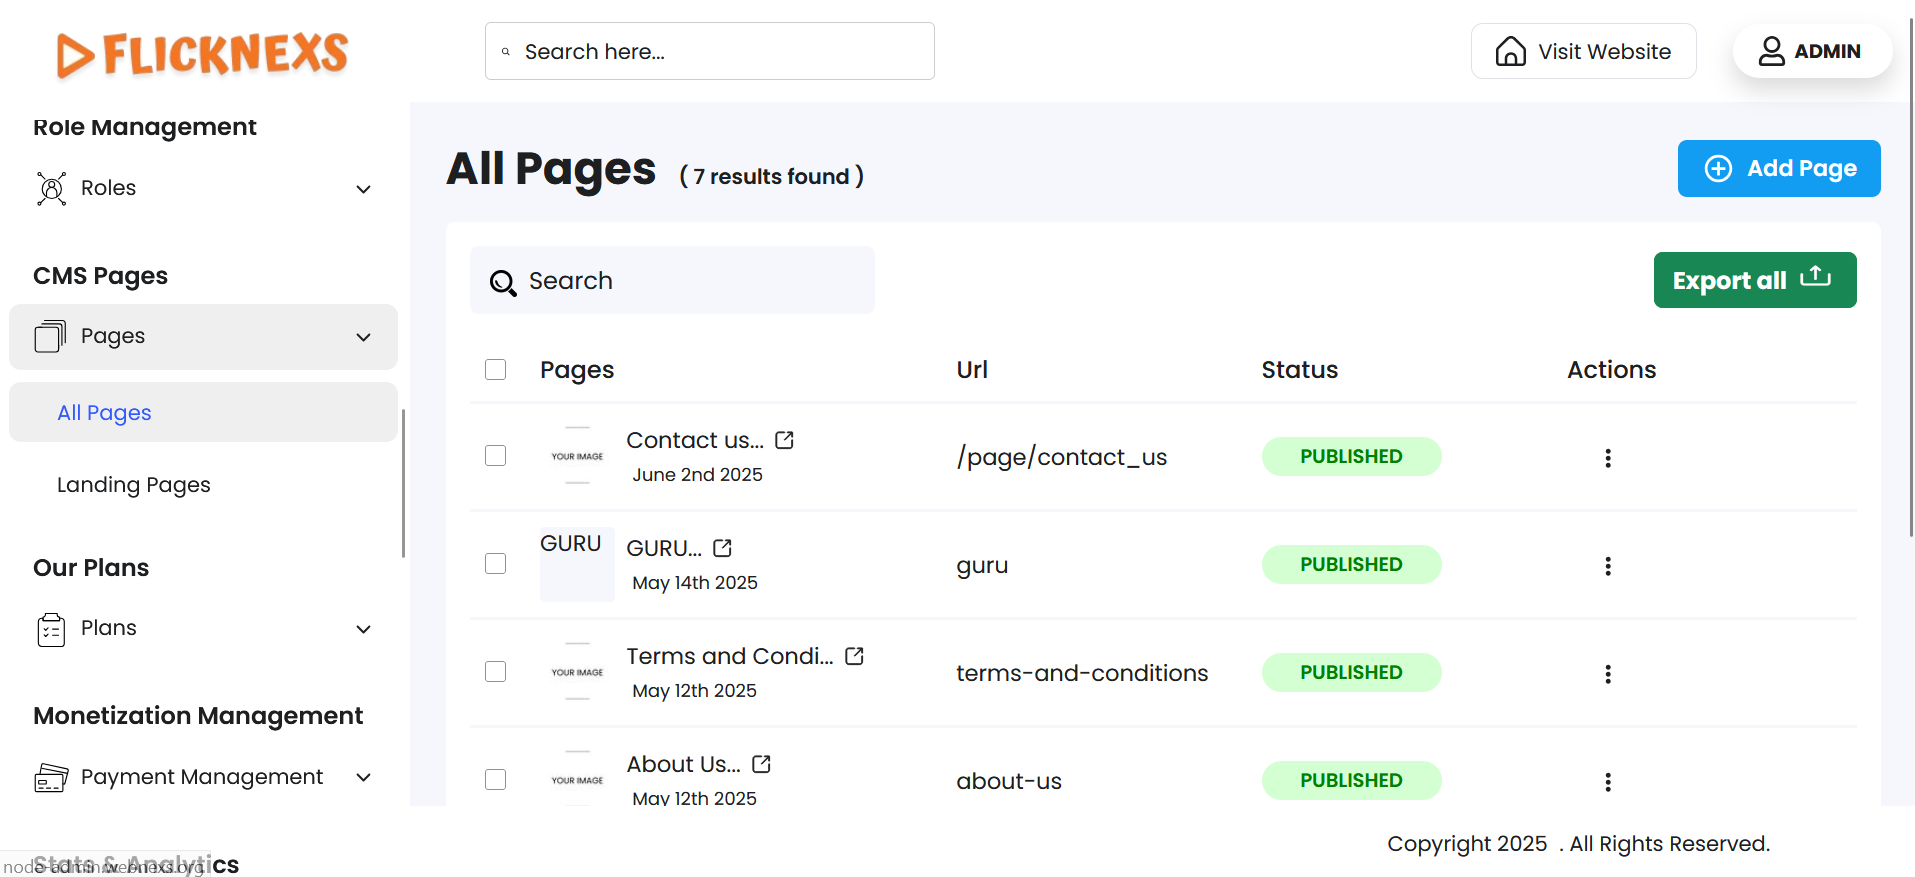Click the FLICKNEXS logo
This screenshot has height=877, width=1915.
(x=203, y=54)
